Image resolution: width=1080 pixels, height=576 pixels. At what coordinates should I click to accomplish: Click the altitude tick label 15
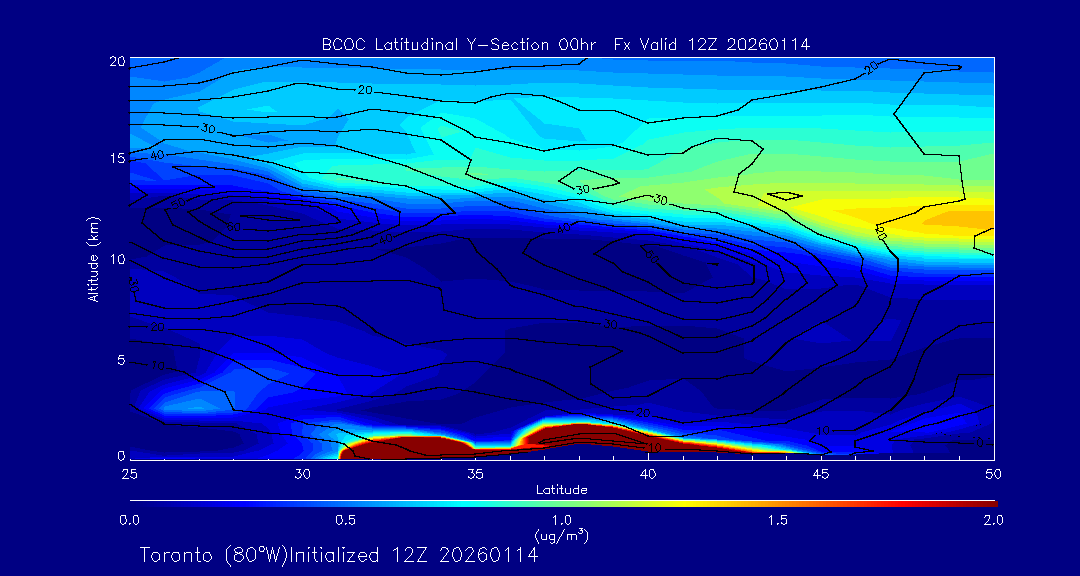pyautogui.click(x=116, y=158)
